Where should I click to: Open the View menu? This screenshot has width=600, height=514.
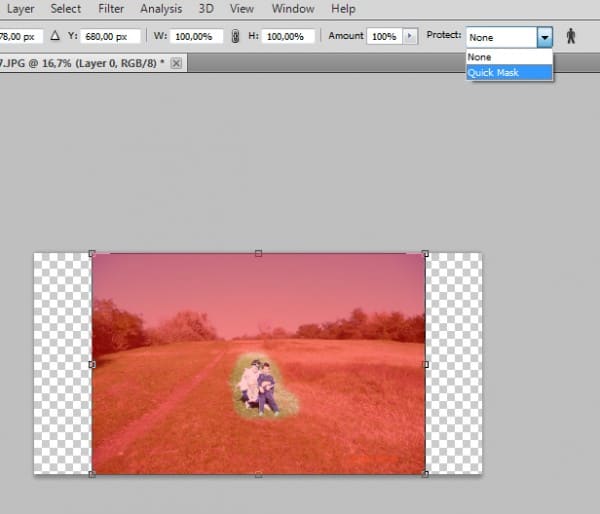pos(241,9)
